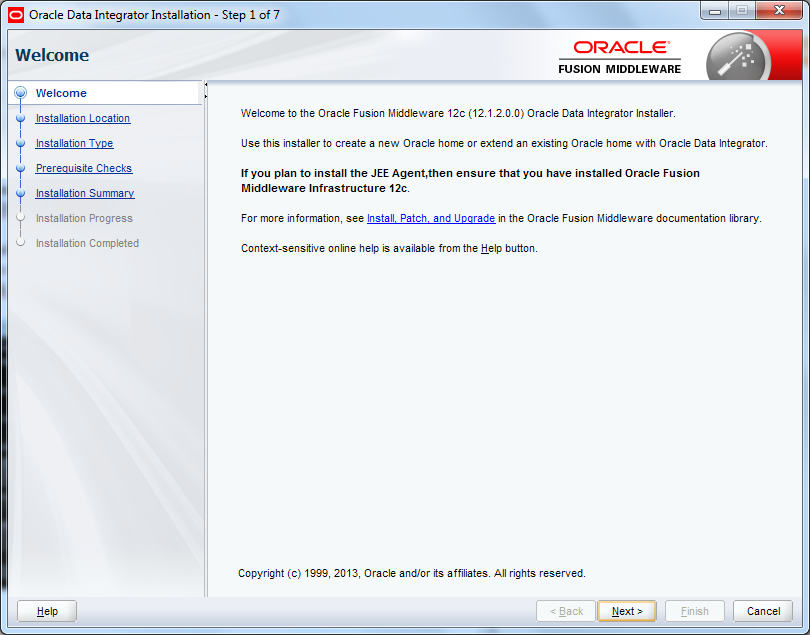The image size is (810, 635).
Task: Open the Installation Location step
Action: [82, 118]
